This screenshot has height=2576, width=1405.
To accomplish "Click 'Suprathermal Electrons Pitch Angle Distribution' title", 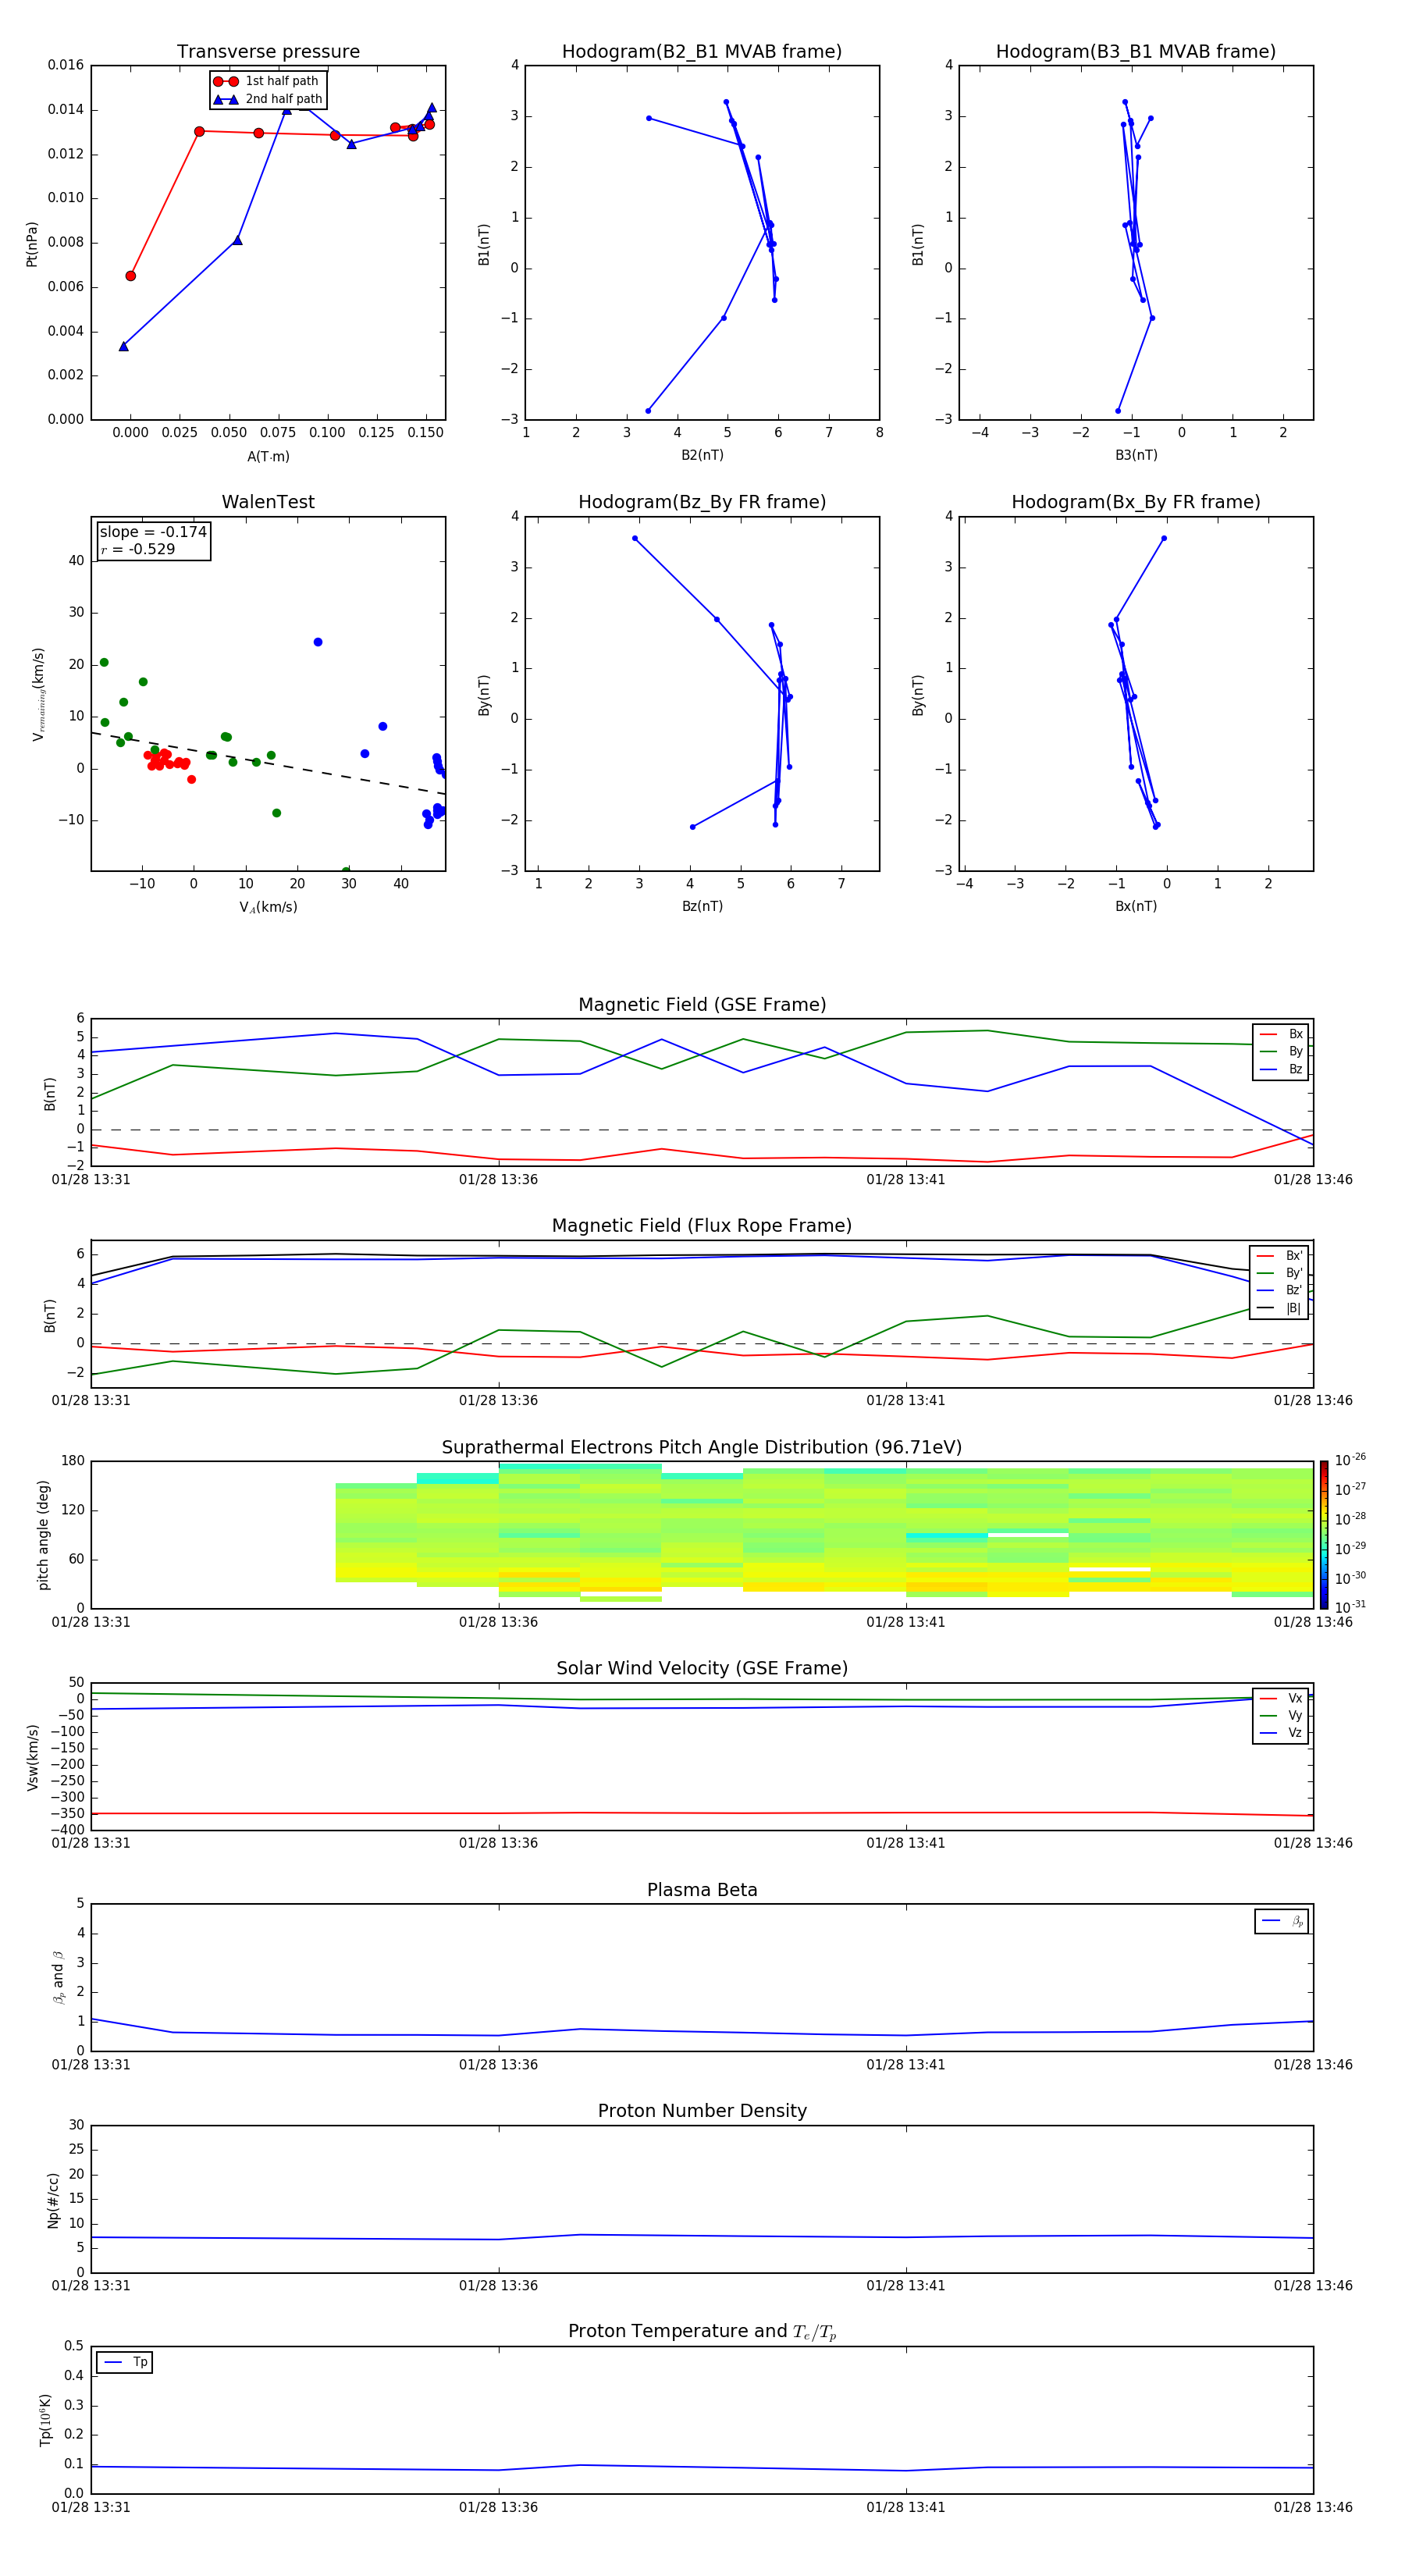I will click(x=702, y=1448).
